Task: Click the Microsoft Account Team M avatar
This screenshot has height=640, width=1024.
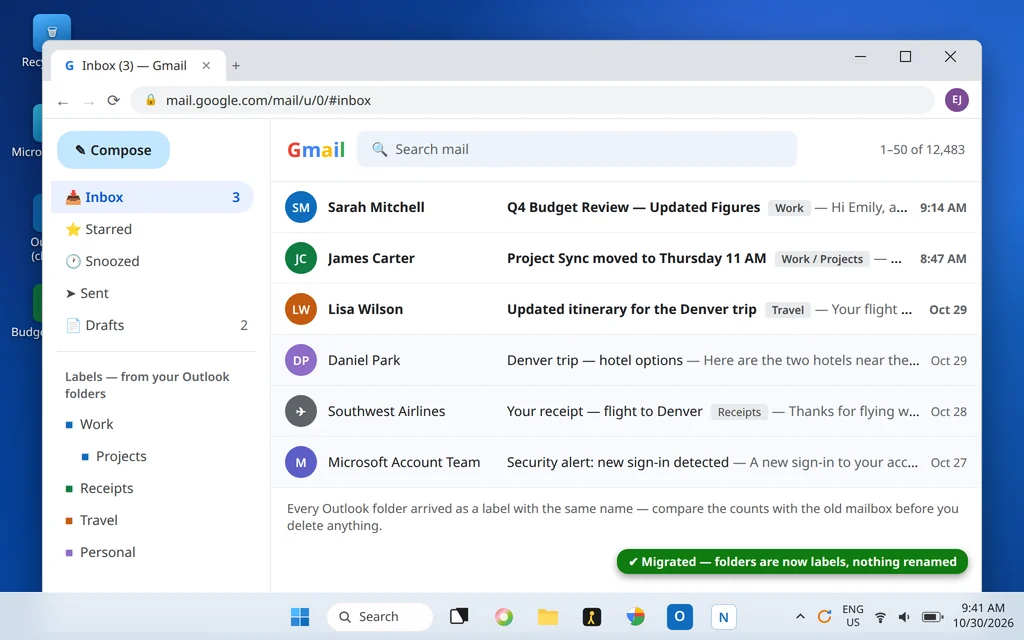Action: (300, 462)
